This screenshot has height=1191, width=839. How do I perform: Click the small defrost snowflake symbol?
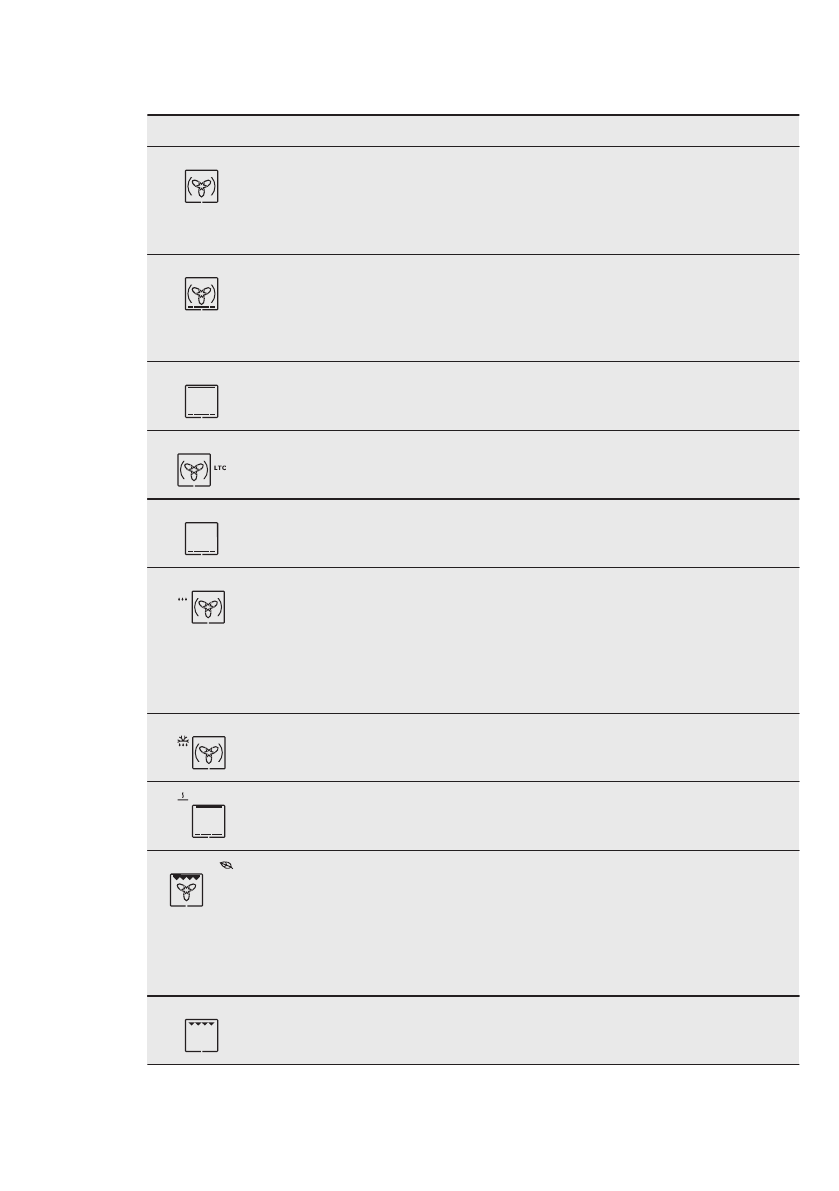click(x=182, y=743)
